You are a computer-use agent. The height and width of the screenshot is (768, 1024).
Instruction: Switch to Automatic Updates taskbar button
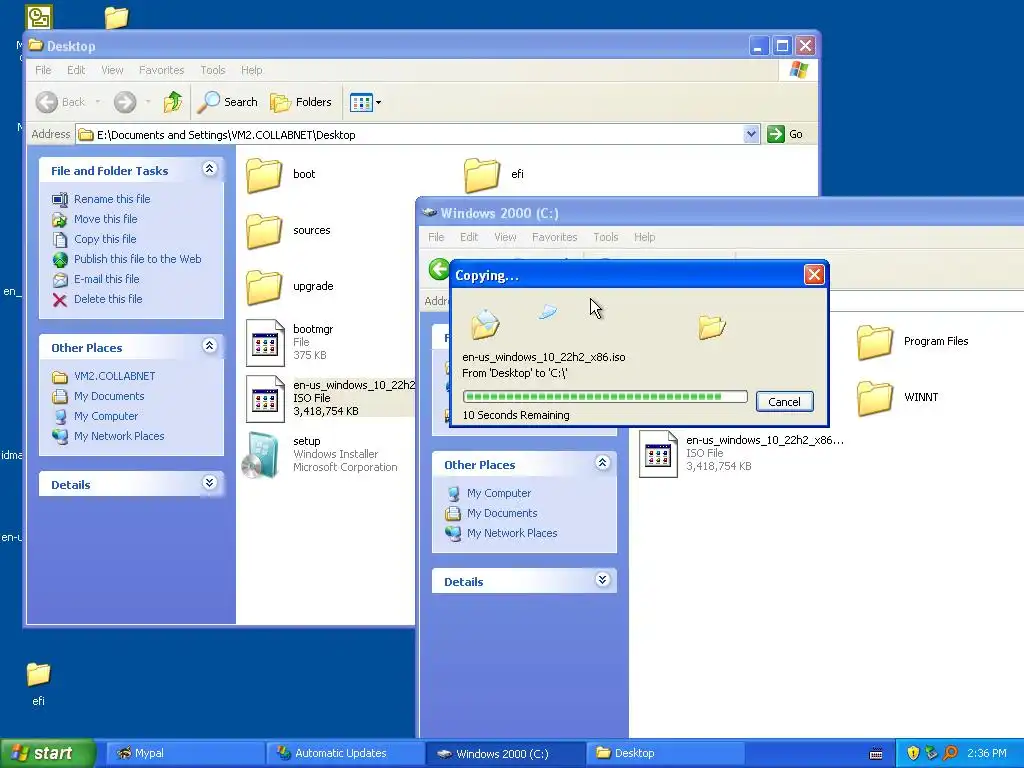[x=345, y=753]
